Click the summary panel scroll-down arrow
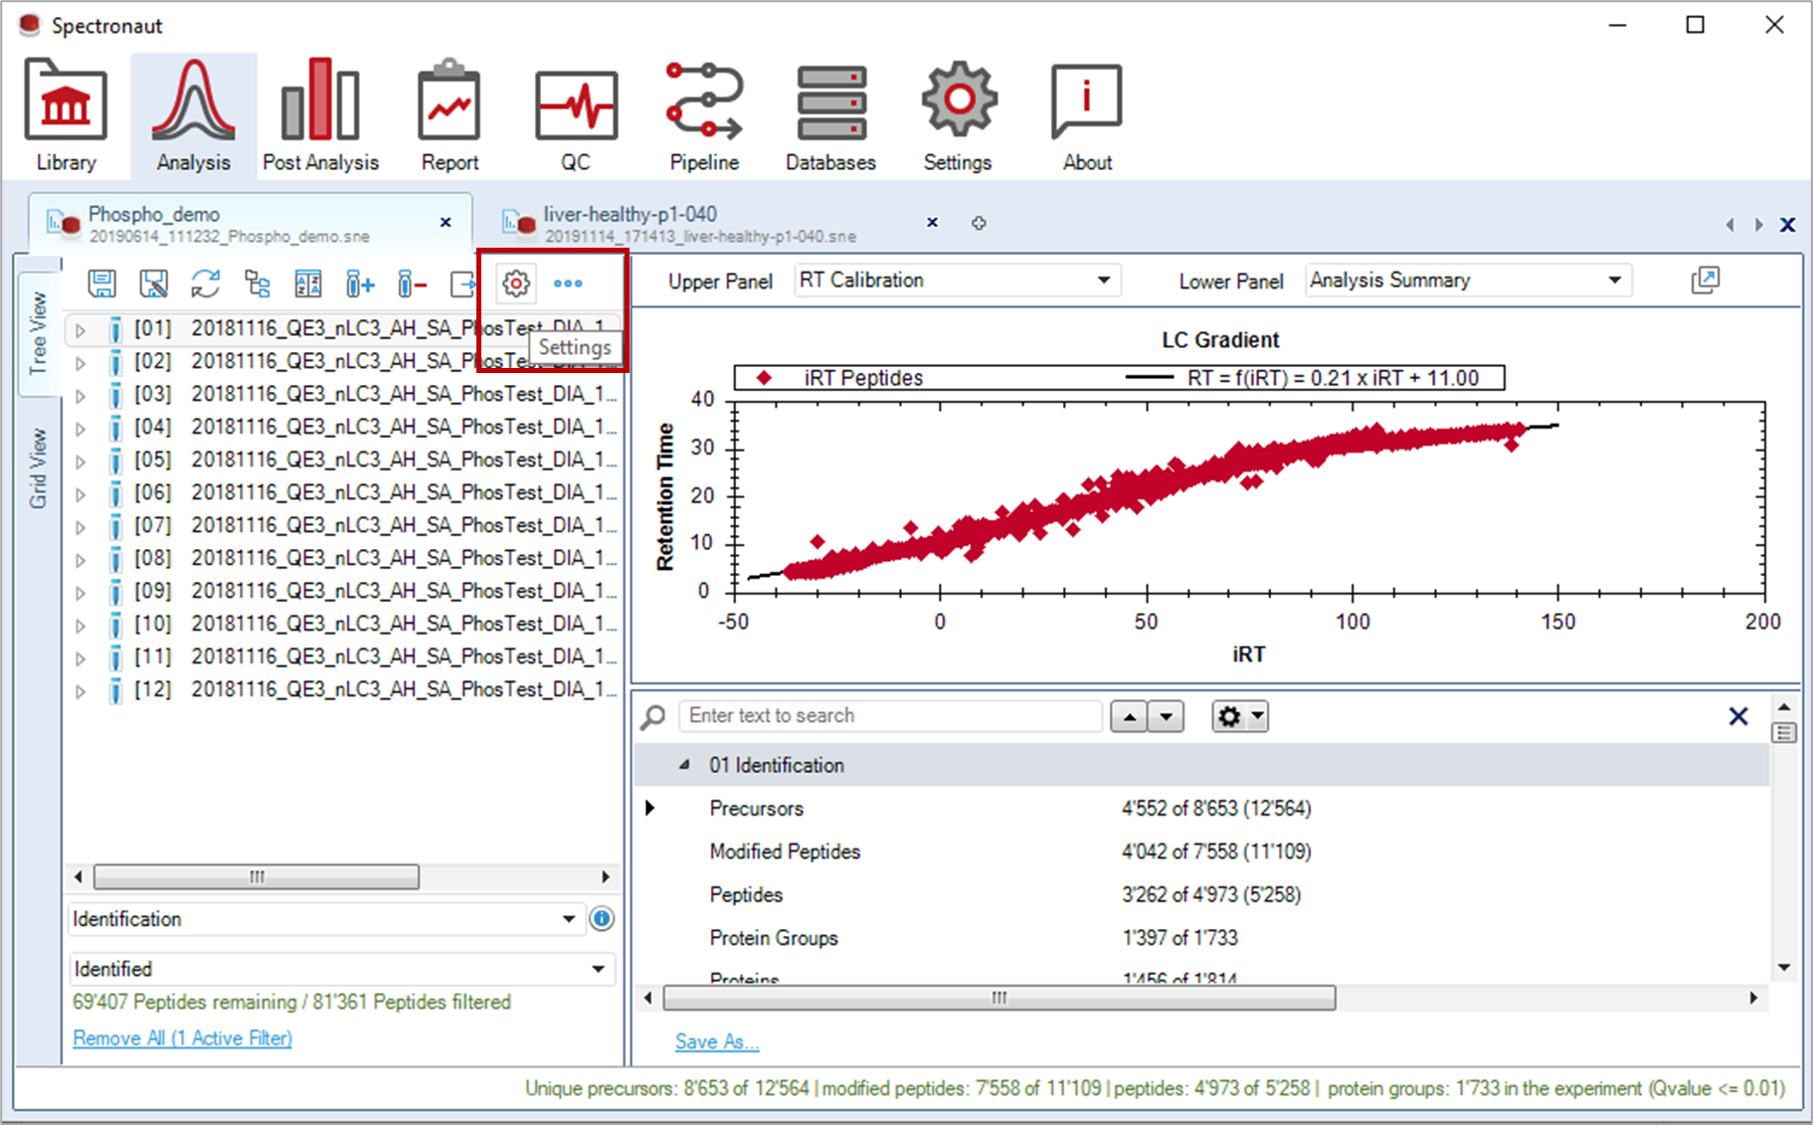Viewport: 1813px width, 1125px height. 1784,967
